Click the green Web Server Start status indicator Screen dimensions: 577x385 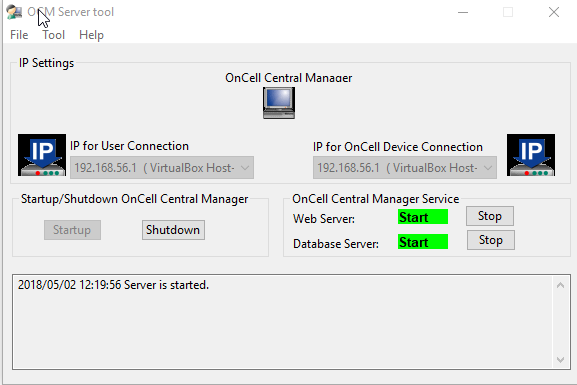[423, 217]
